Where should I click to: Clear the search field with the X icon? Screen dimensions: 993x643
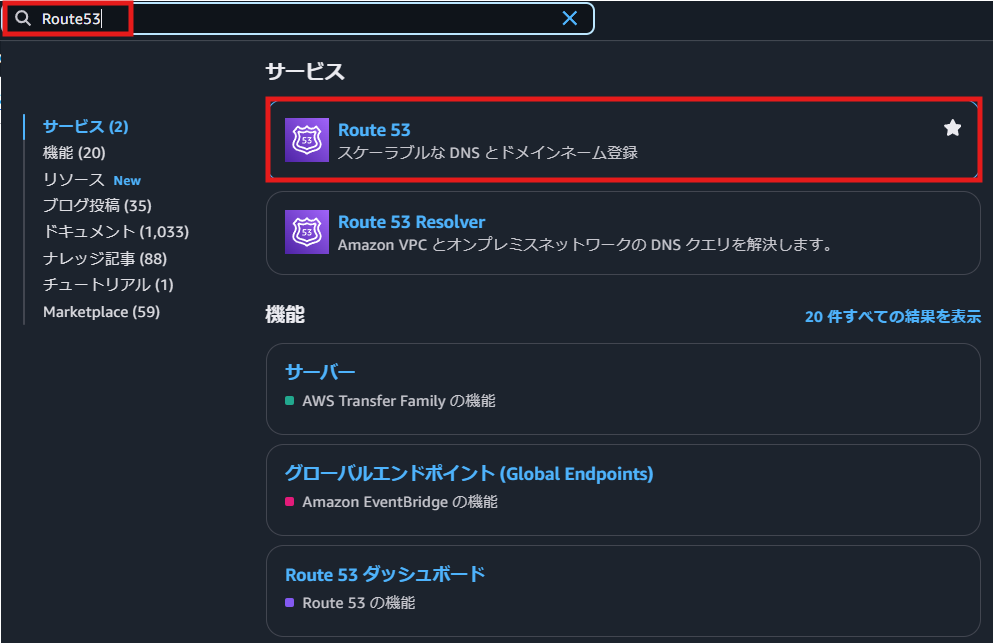[x=570, y=18]
